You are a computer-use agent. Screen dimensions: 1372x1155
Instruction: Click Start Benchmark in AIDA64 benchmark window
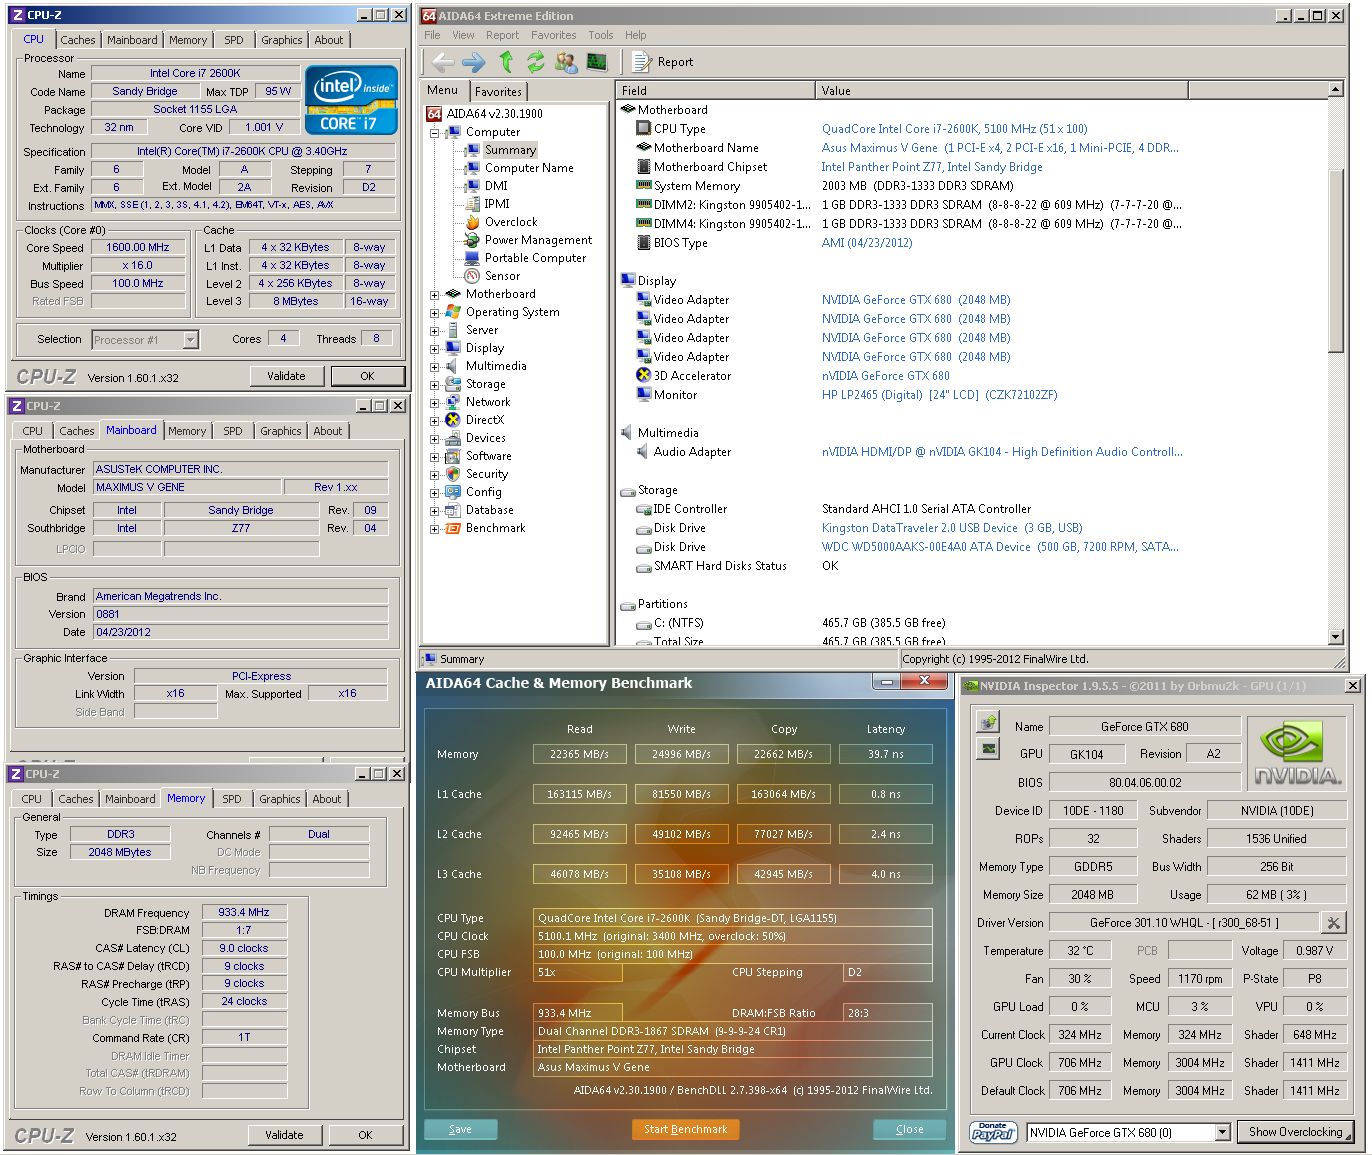[x=685, y=1129]
